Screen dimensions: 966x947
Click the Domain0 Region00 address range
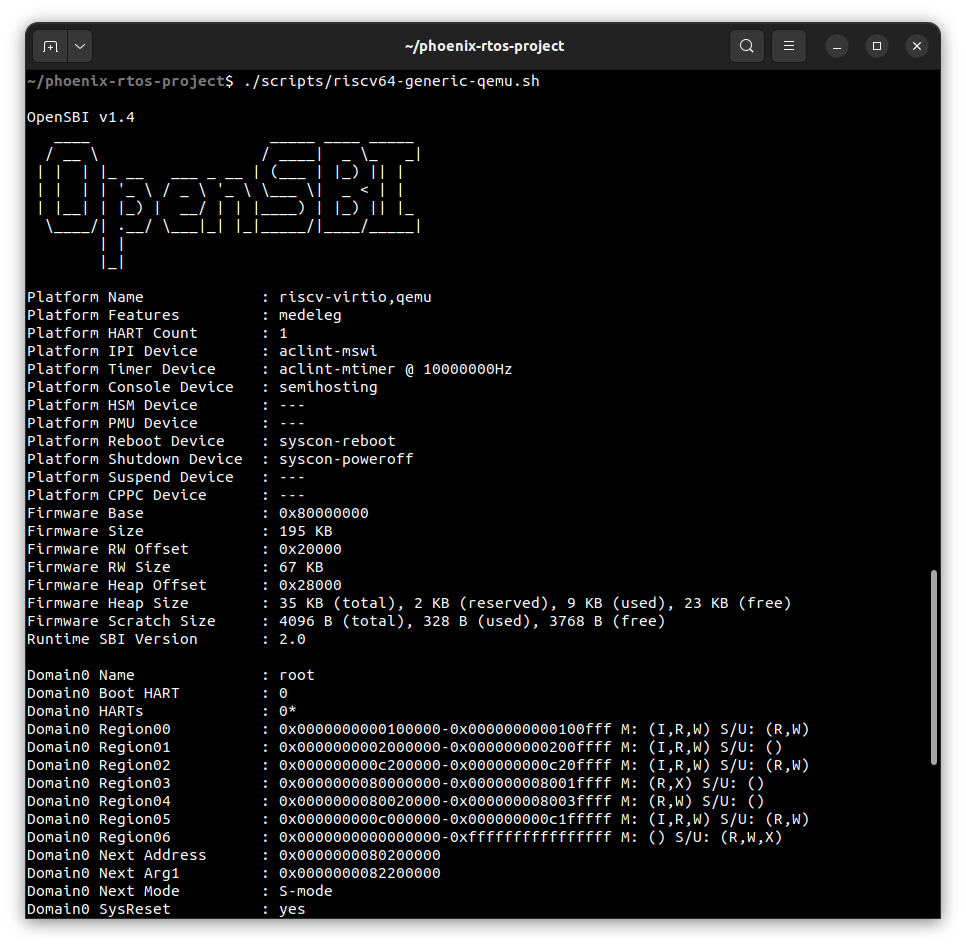(x=445, y=729)
